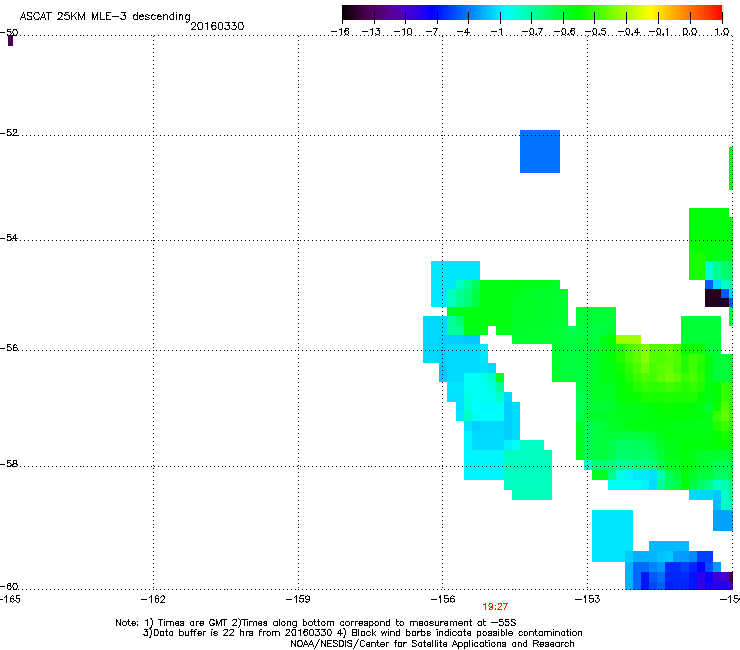
Task: Click the -60 latitude axis label
Action: pyautogui.click(x=9, y=587)
